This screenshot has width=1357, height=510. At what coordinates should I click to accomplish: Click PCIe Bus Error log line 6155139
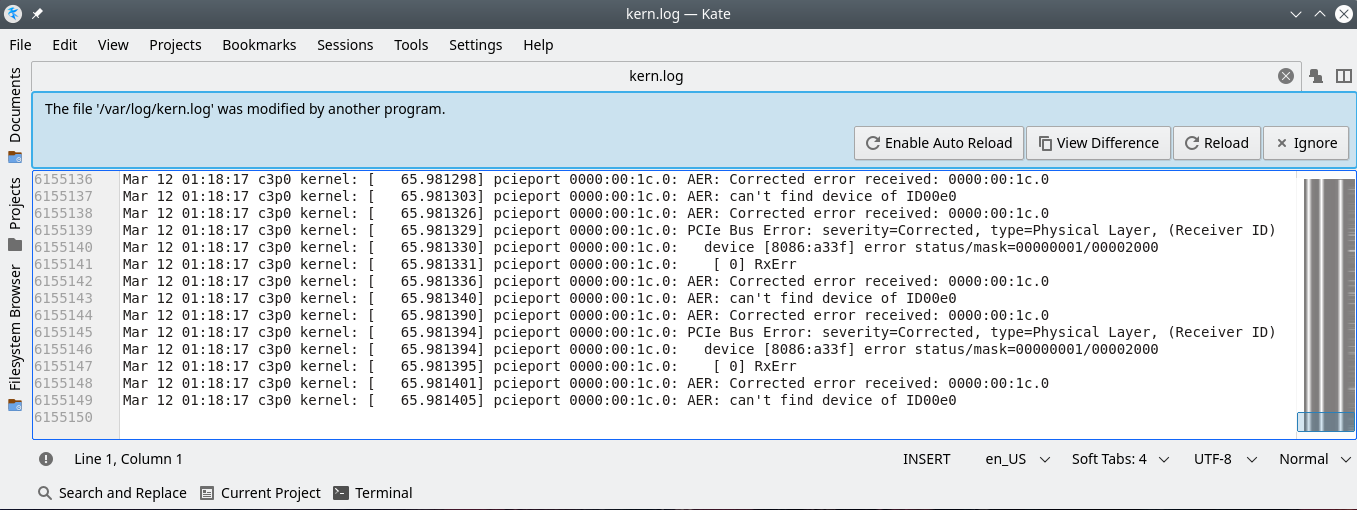699,230
